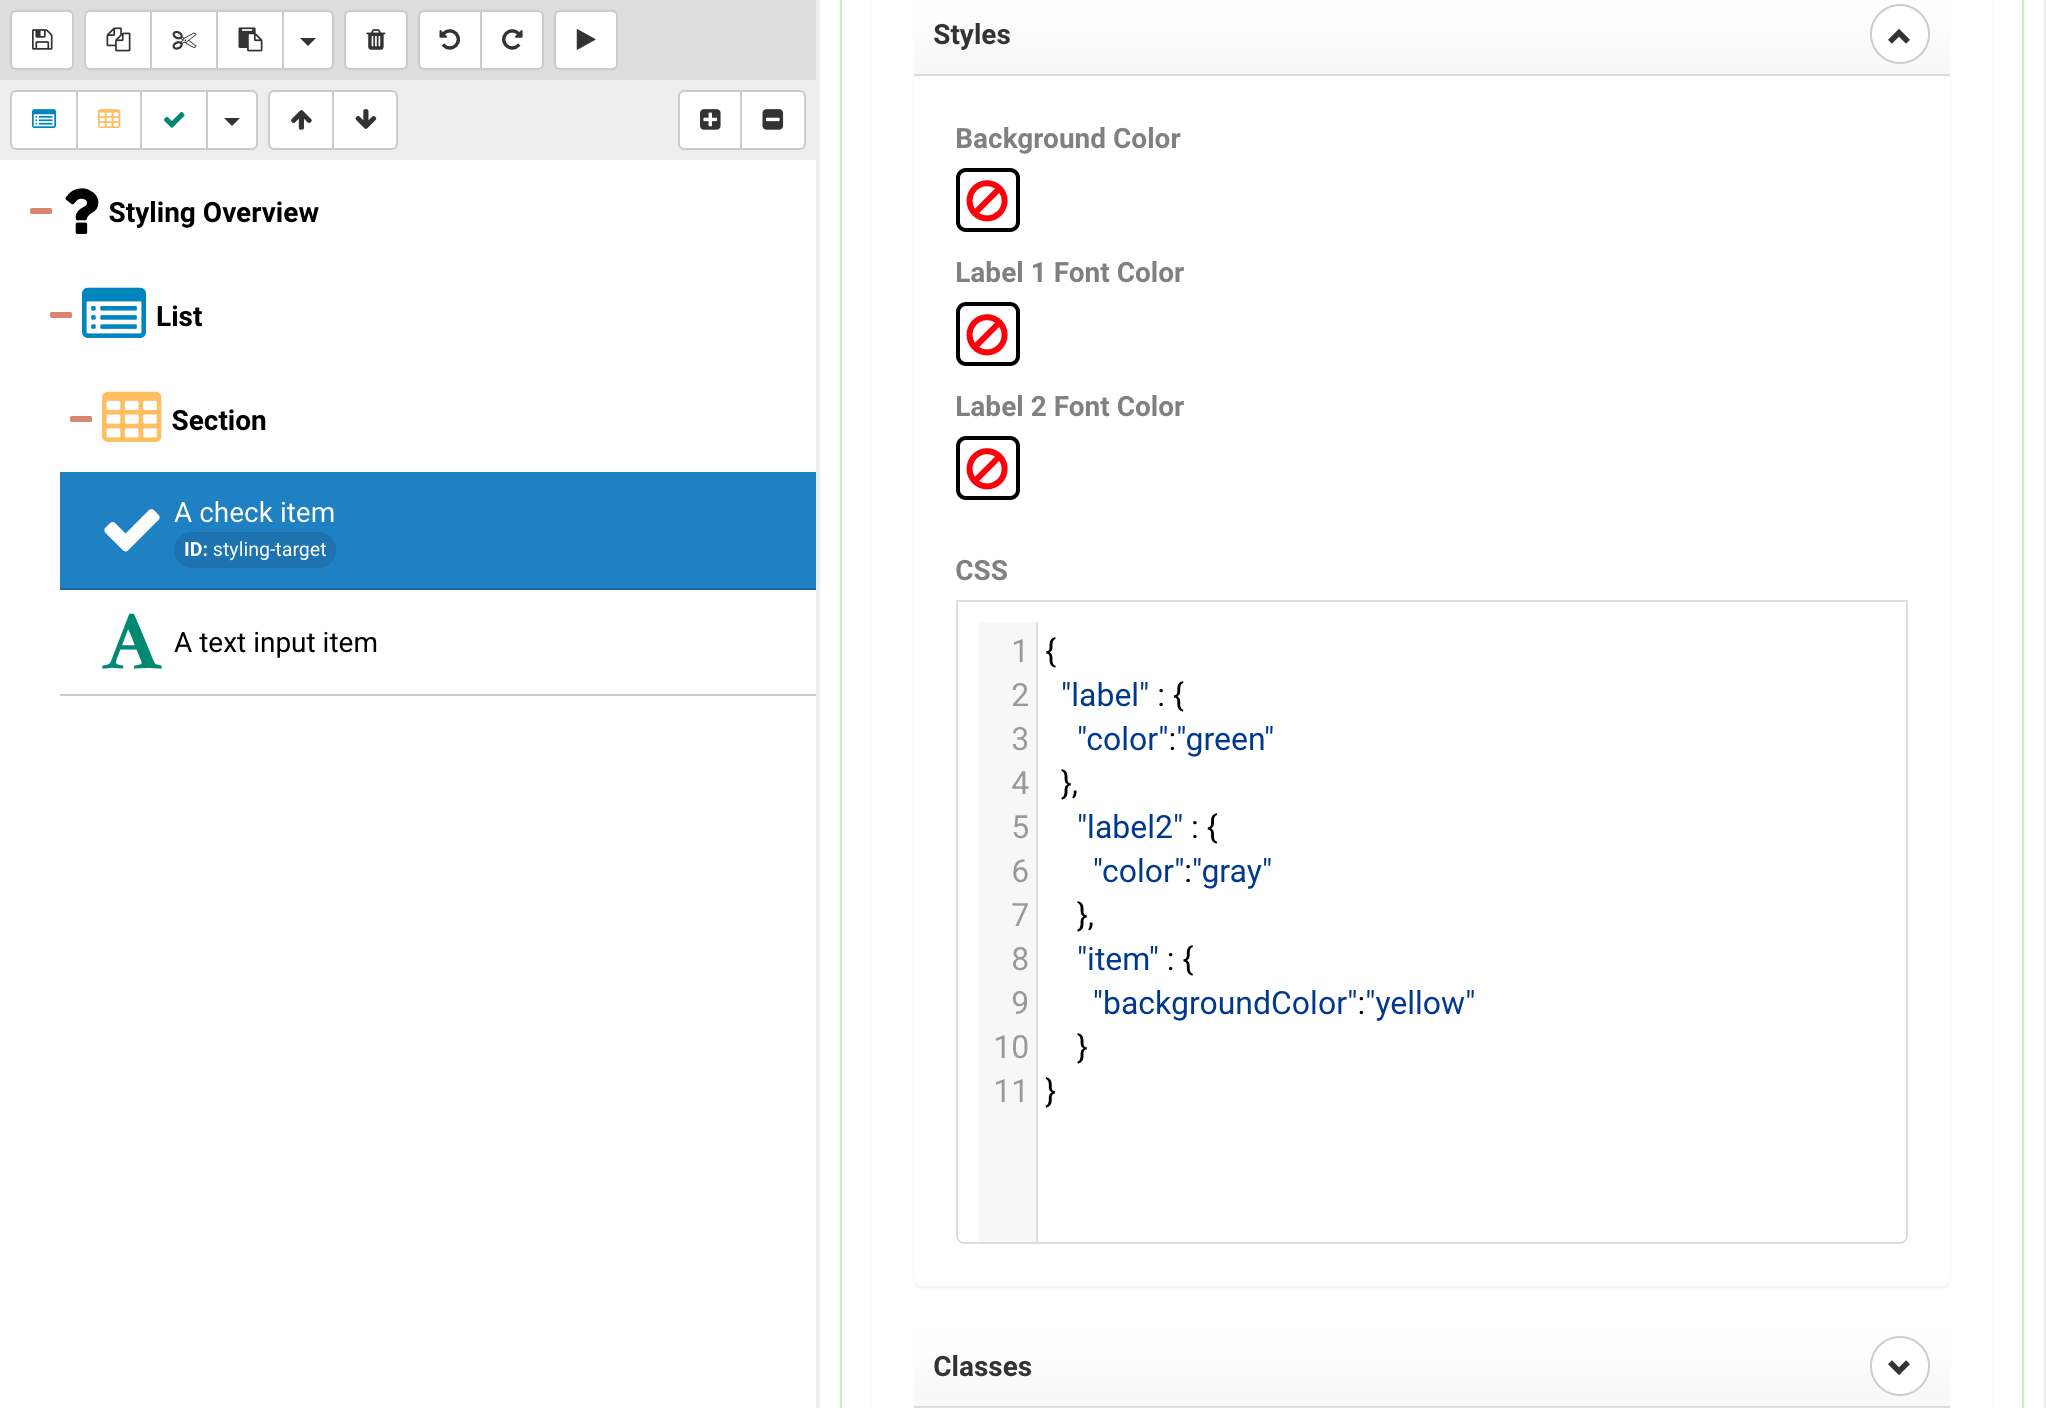
Task: Add a new check item
Action: tap(174, 120)
